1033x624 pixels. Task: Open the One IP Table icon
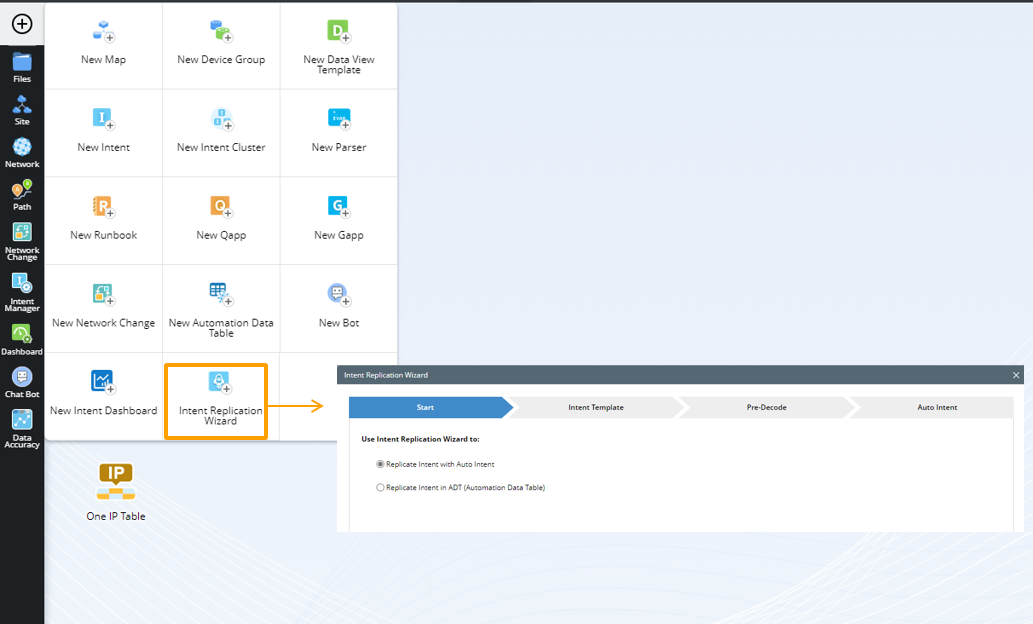[x=116, y=492]
